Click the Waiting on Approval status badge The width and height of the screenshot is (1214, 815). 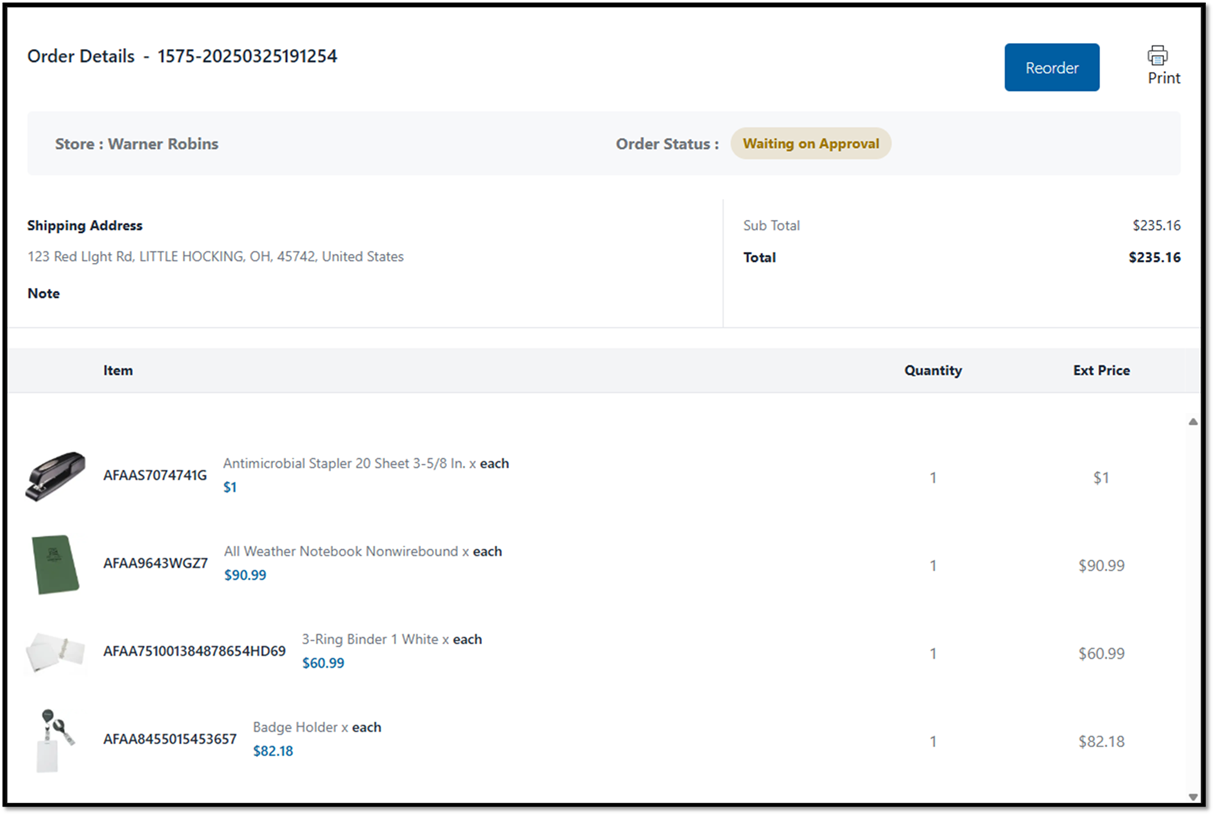click(810, 144)
